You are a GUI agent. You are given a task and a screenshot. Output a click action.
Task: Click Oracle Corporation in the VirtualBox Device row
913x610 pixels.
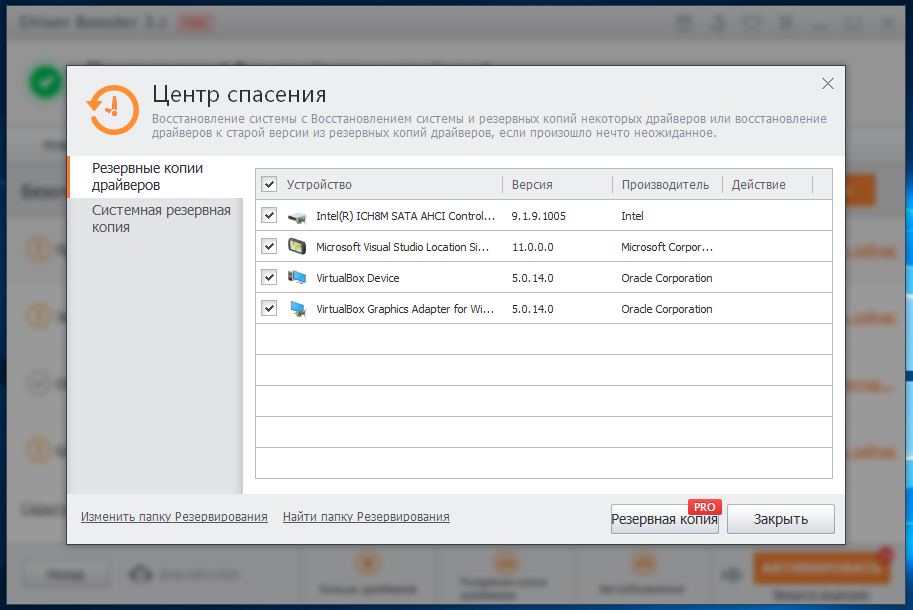(x=667, y=278)
